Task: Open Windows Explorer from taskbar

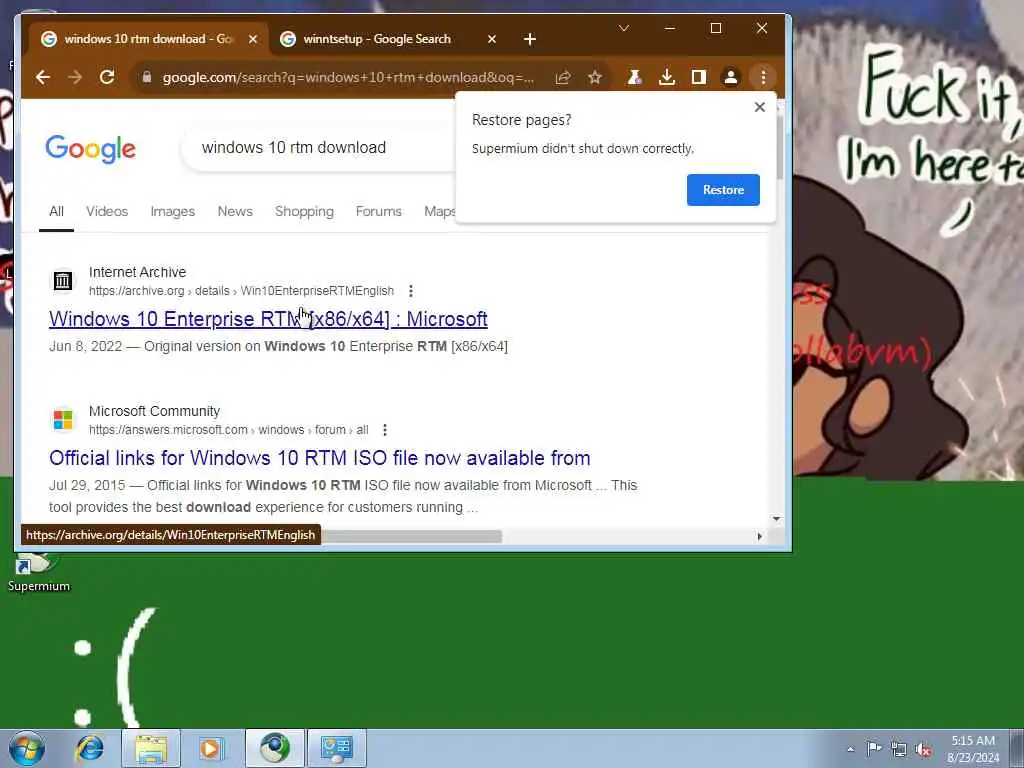Action: [x=151, y=748]
